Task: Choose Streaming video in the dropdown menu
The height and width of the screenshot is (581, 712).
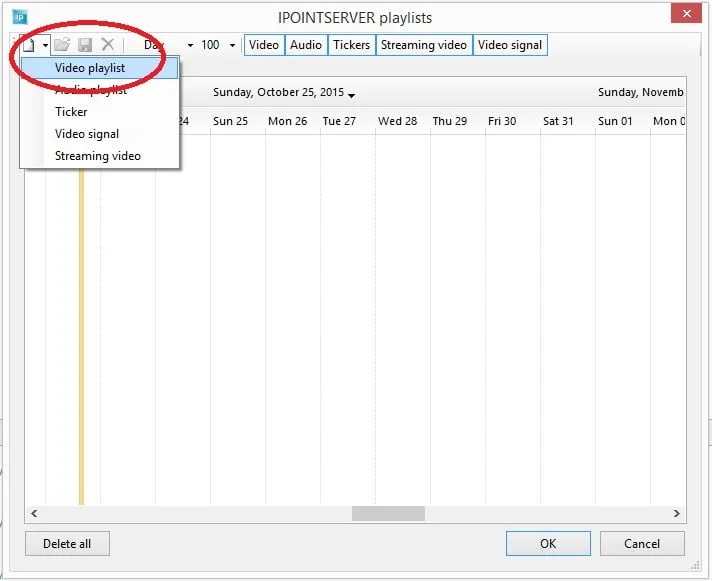Action: click(x=99, y=156)
